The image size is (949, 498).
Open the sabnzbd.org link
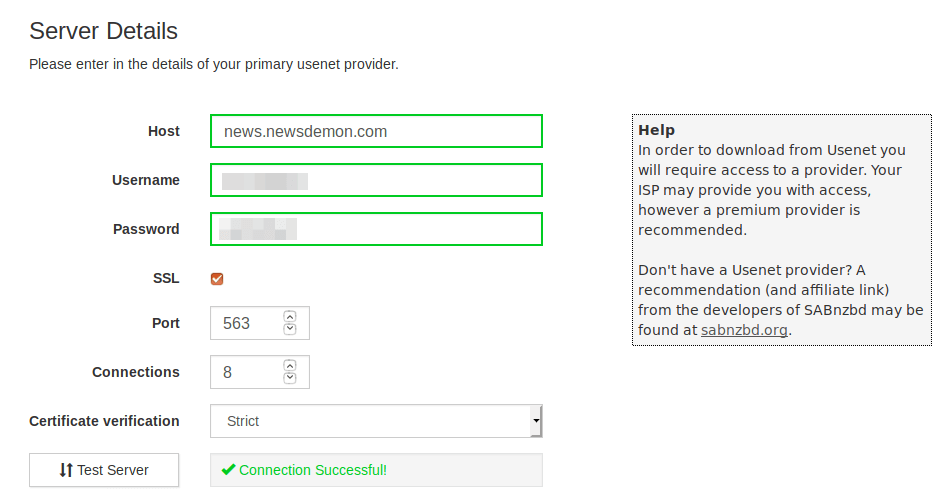click(x=744, y=330)
